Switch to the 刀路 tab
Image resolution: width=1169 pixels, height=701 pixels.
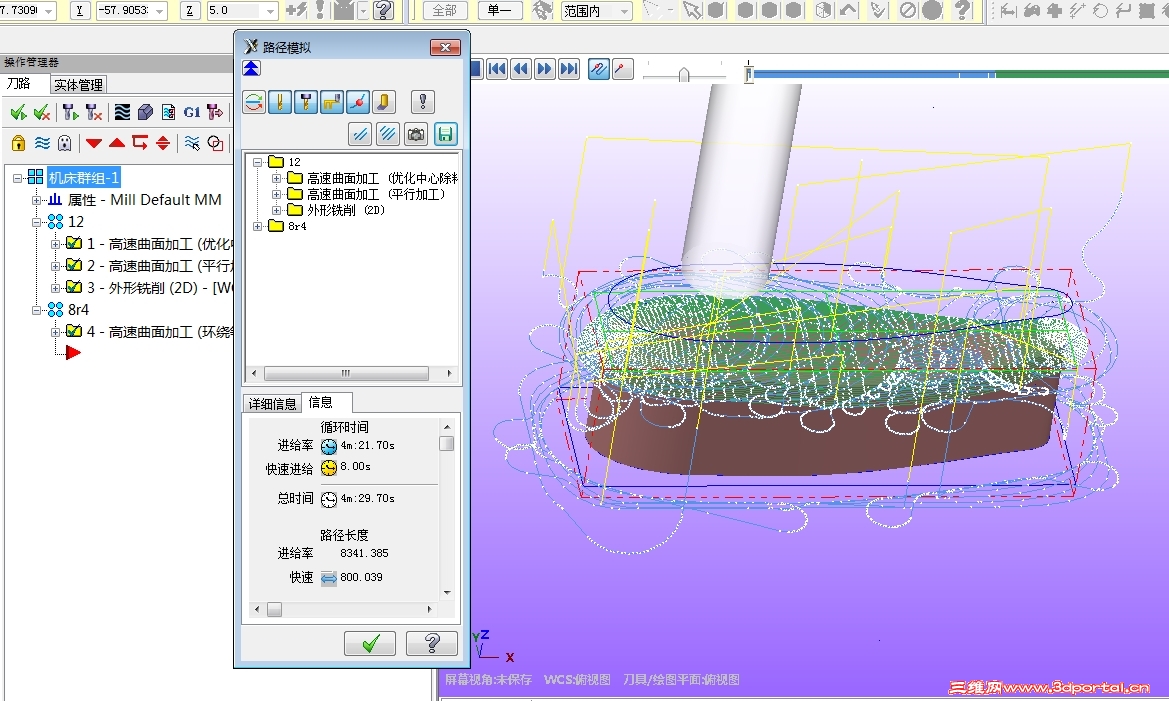tap(19, 84)
